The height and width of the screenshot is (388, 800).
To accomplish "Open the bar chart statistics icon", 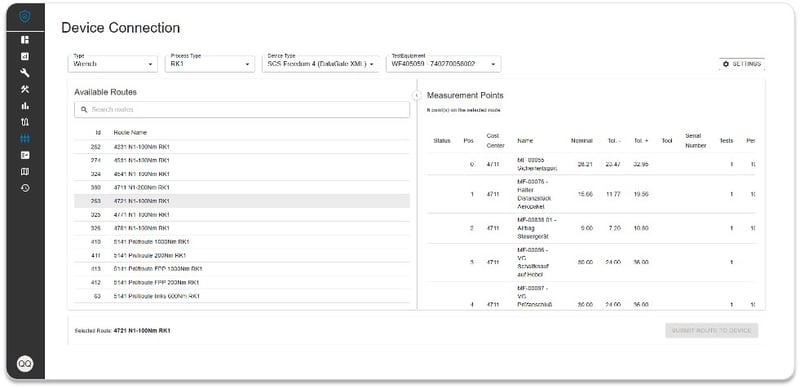I will pos(25,106).
